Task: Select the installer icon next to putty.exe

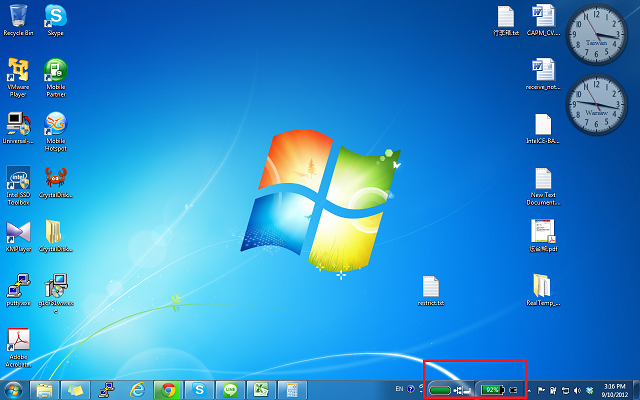Action: coord(56,293)
